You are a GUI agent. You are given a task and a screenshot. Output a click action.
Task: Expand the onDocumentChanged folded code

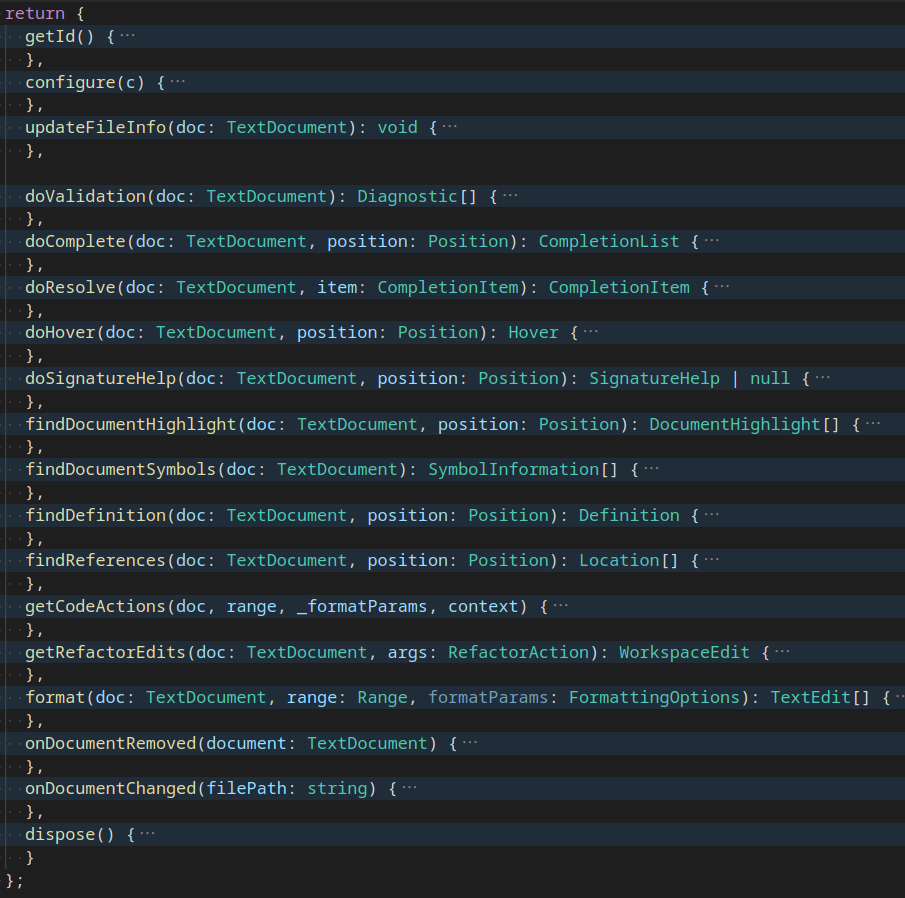click(x=410, y=788)
